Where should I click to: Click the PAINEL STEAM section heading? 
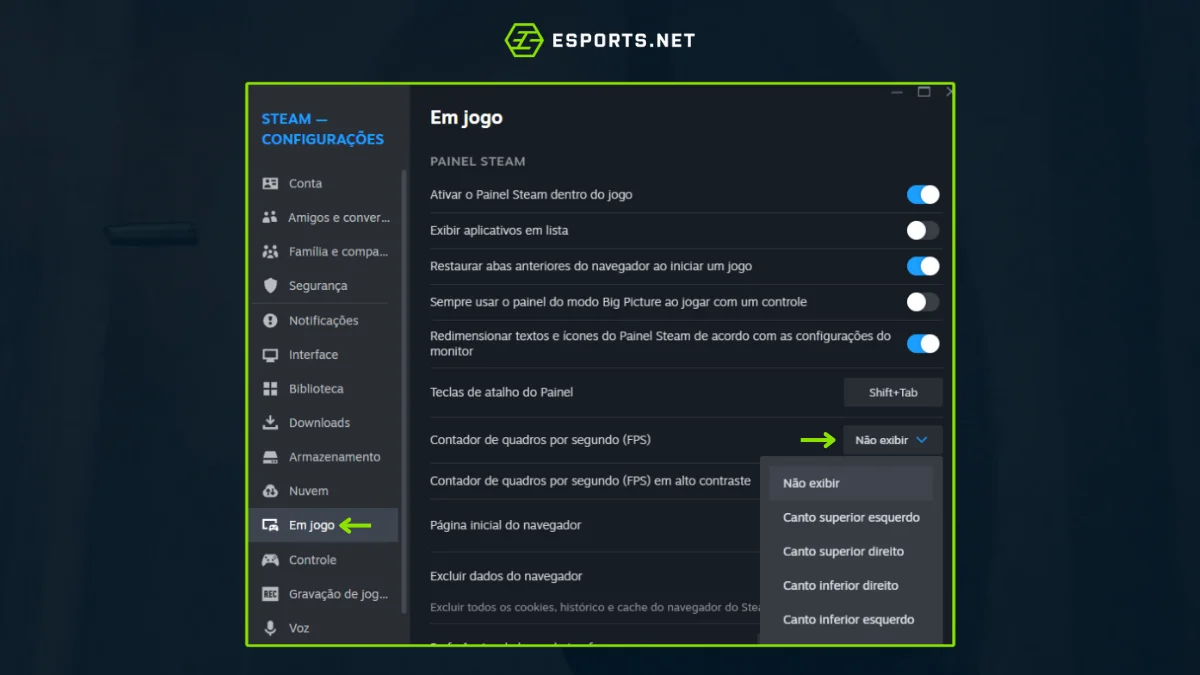pos(478,161)
